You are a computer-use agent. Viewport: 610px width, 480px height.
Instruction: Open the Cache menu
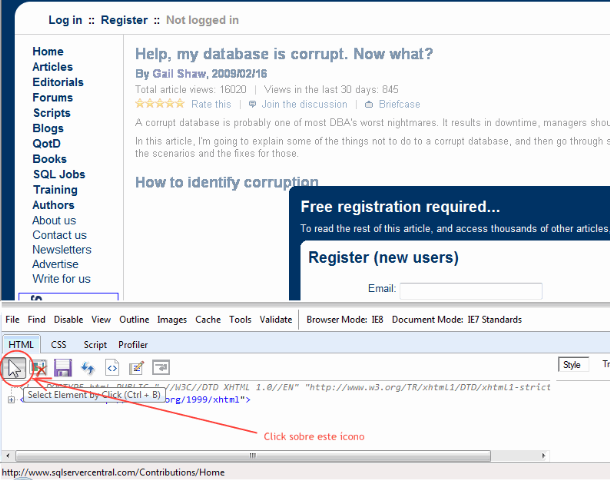[208, 319]
